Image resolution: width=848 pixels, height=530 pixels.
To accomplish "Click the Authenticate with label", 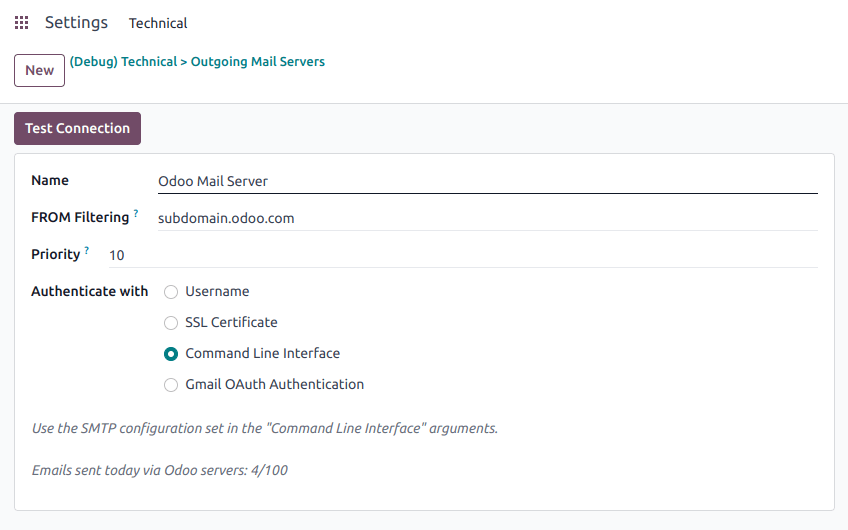I will click(89, 292).
